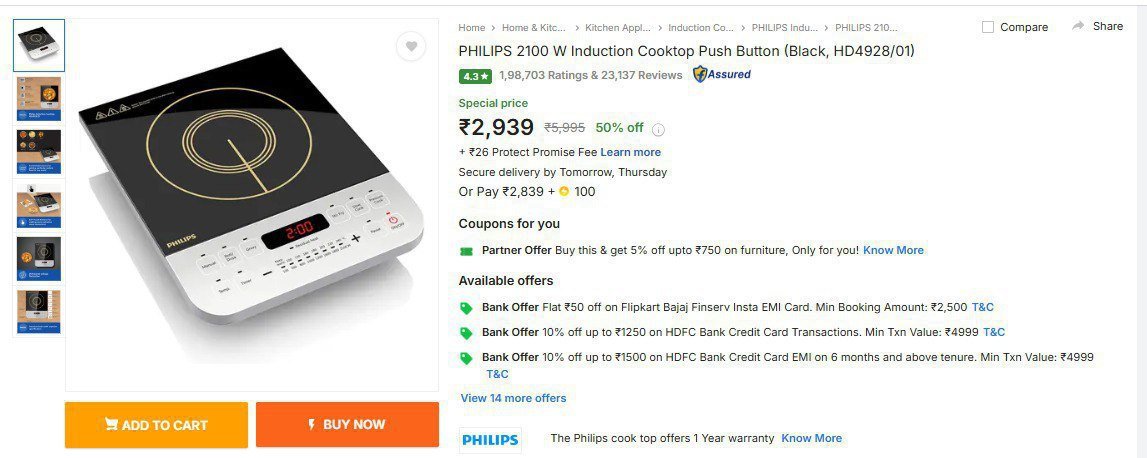Screen dimensions: 1147x458
Task: Click the green 4.3 star rating badge
Action: (x=475, y=75)
